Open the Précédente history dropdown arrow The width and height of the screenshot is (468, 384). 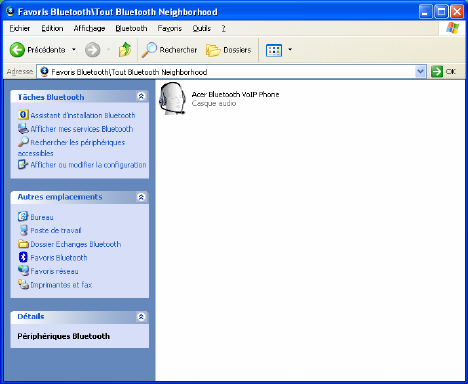pos(74,50)
